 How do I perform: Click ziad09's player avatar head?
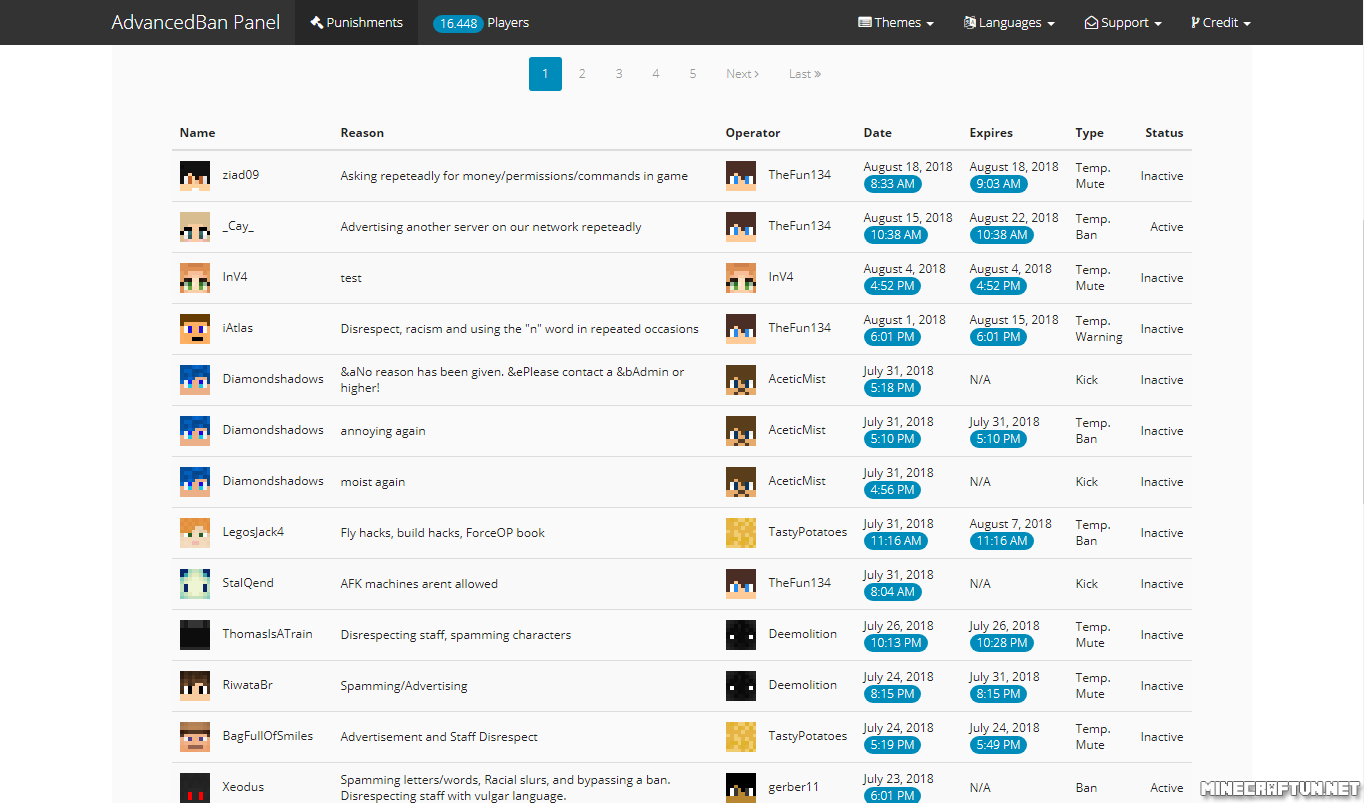195,175
